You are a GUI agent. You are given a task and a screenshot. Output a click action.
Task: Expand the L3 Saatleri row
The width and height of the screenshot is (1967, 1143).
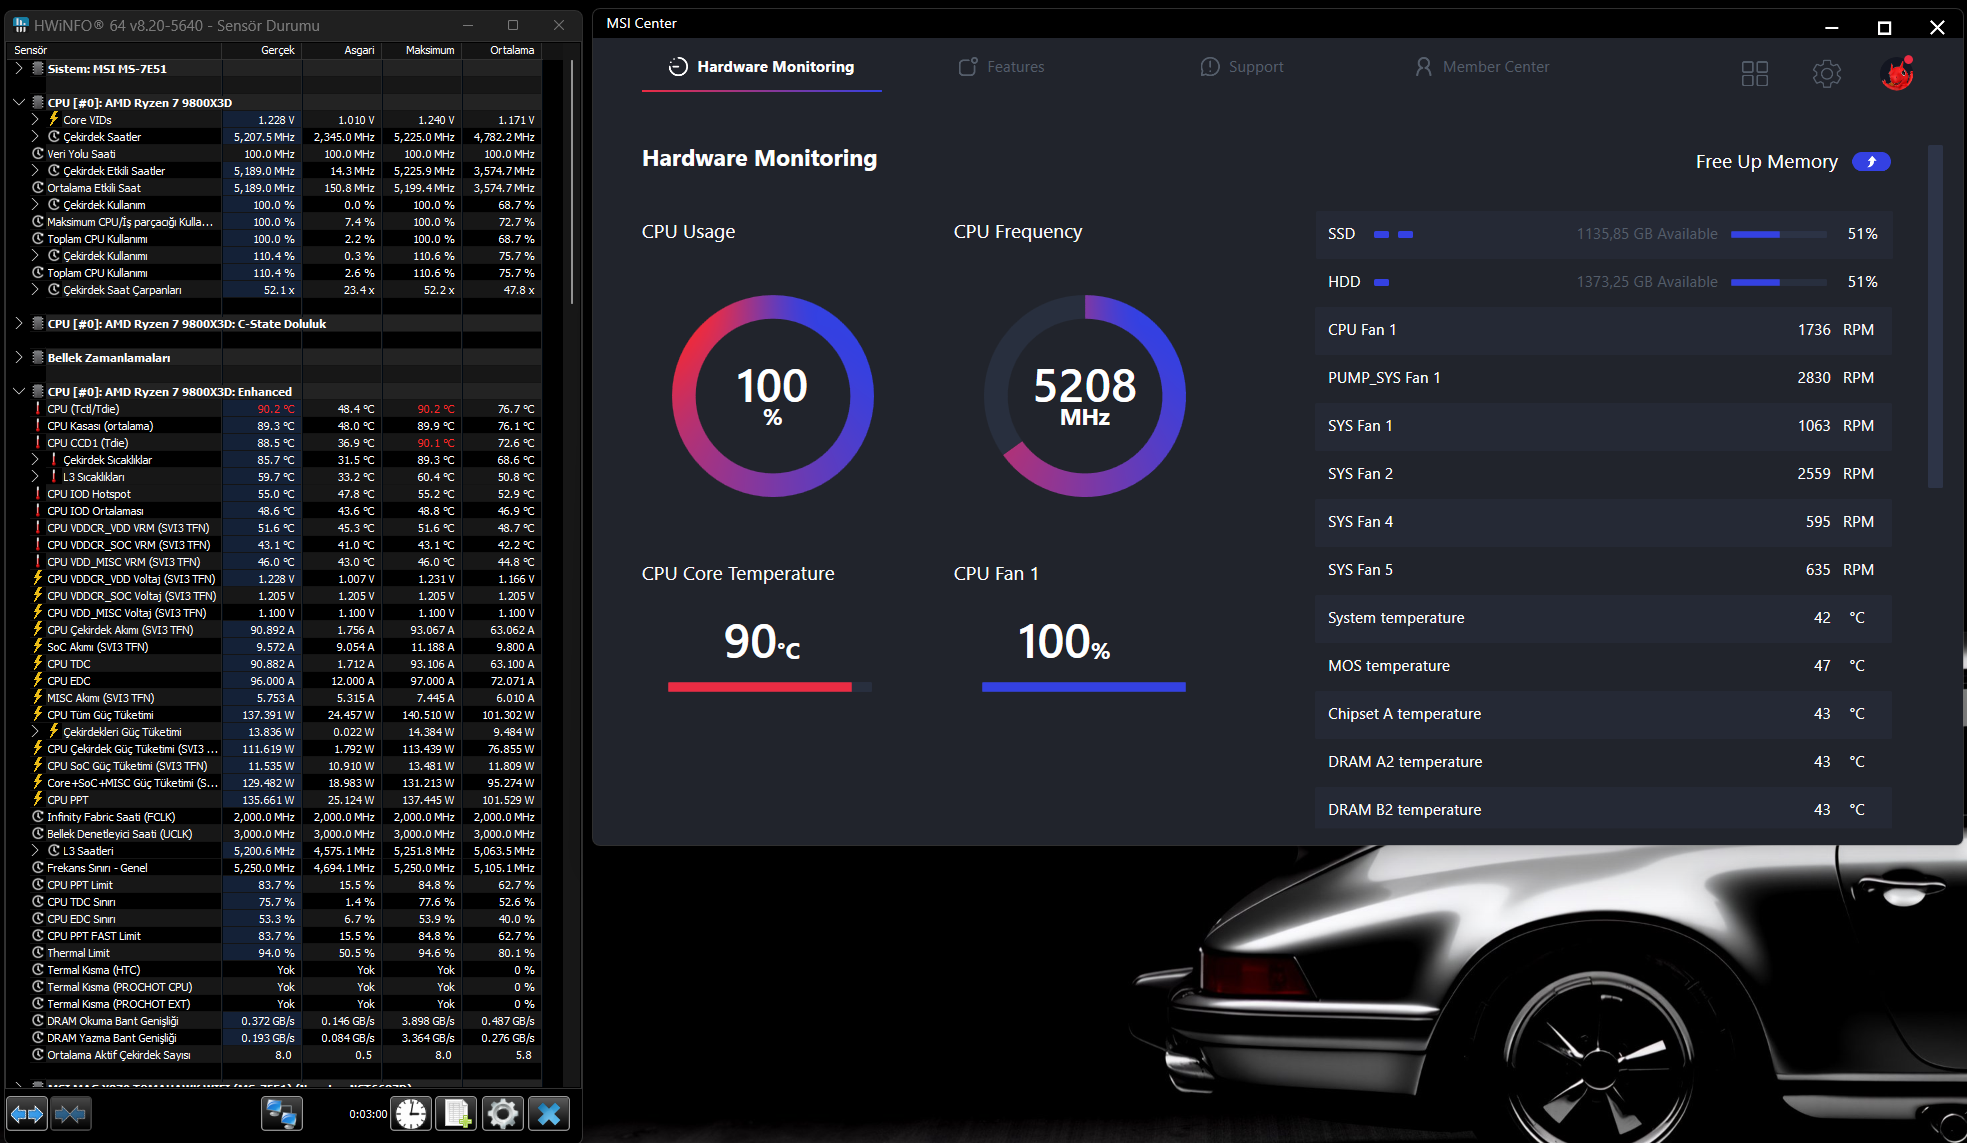(35, 851)
